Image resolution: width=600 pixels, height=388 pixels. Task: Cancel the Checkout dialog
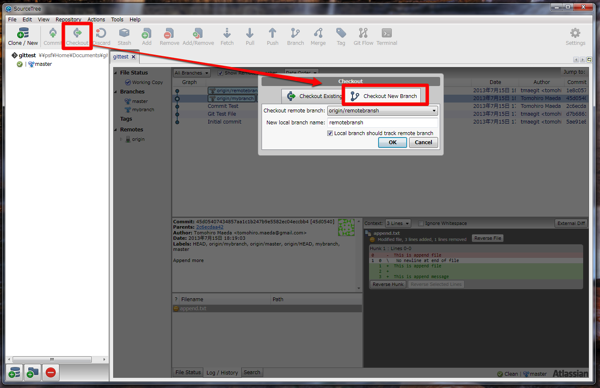click(x=423, y=142)
